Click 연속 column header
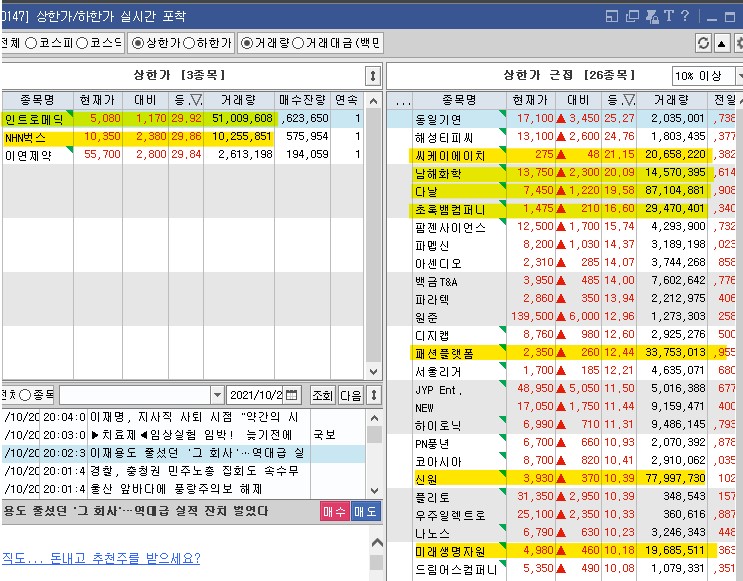The image size is (743, 581). click(x=346, y=100)
